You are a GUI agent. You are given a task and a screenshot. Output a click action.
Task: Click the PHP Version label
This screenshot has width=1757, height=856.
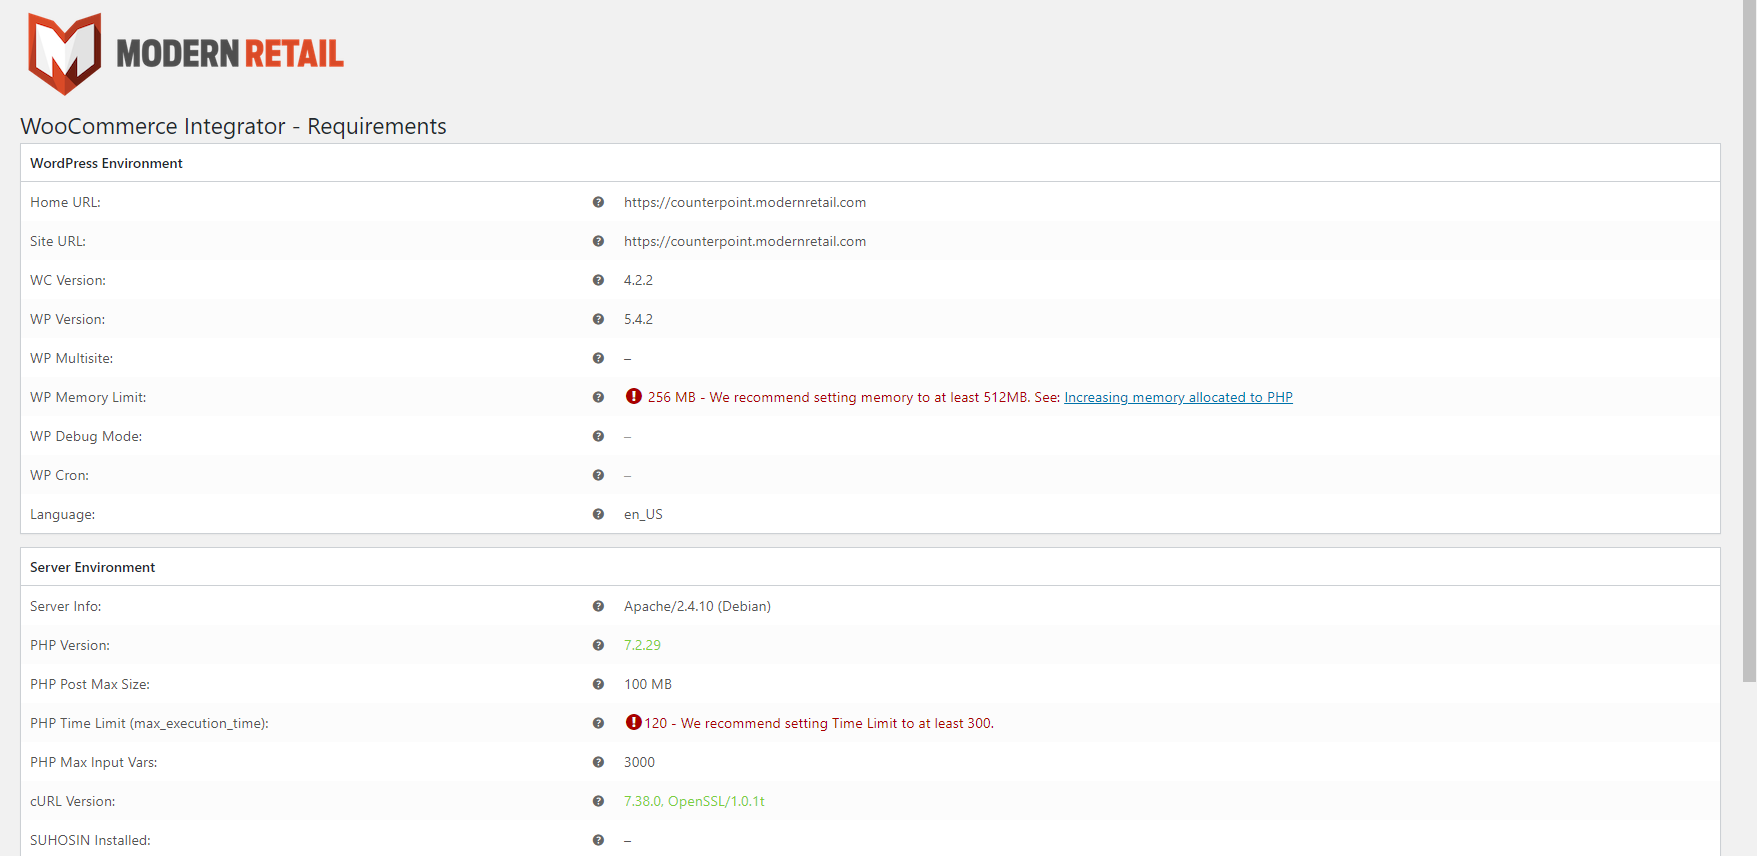[70, 645]
